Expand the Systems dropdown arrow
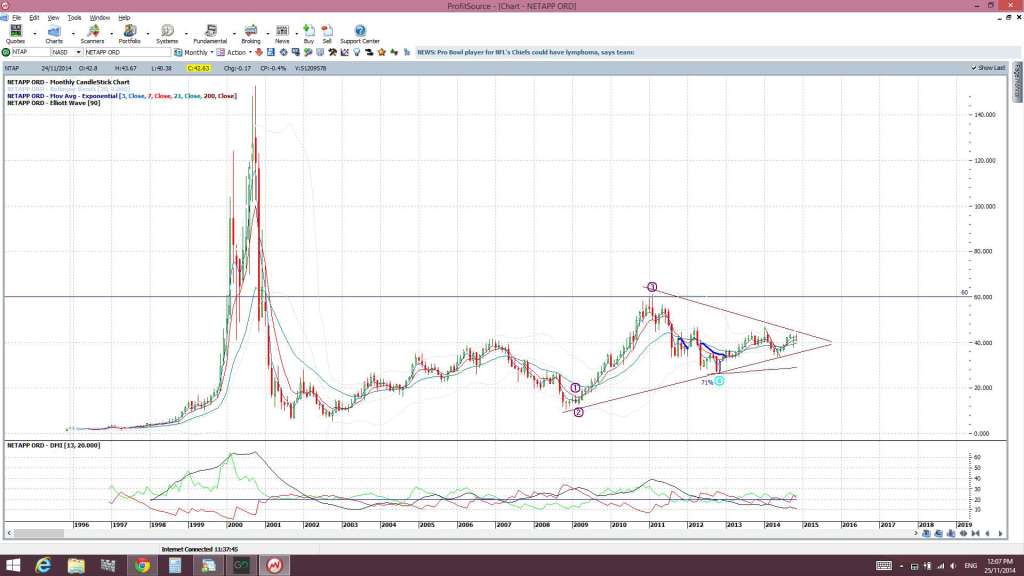This screenshot has height=576, width=1024. 186,33
